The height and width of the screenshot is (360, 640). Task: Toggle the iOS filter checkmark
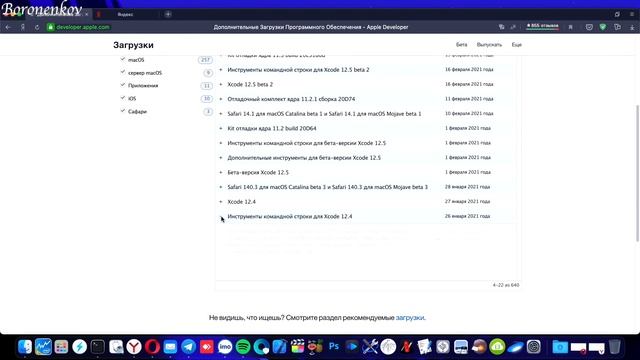[122, 98]
